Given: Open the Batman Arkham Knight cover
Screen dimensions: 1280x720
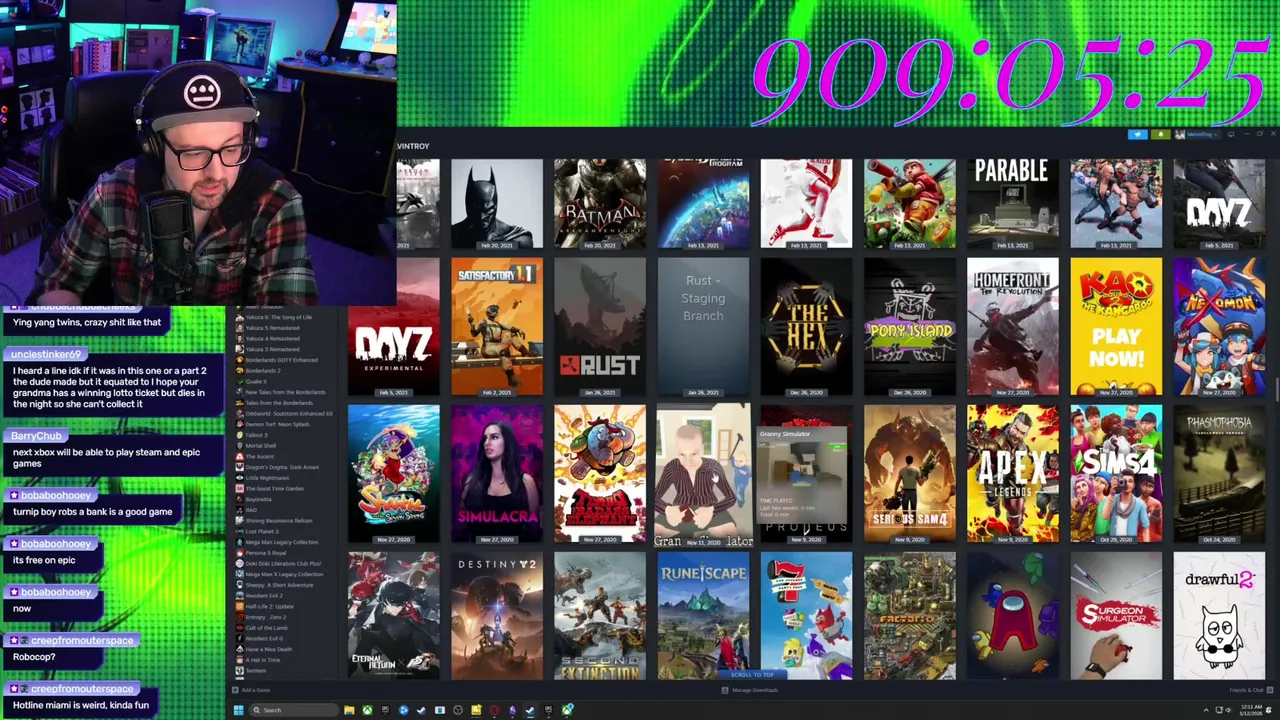Looking at the screenshot, I should pos(600,203).
